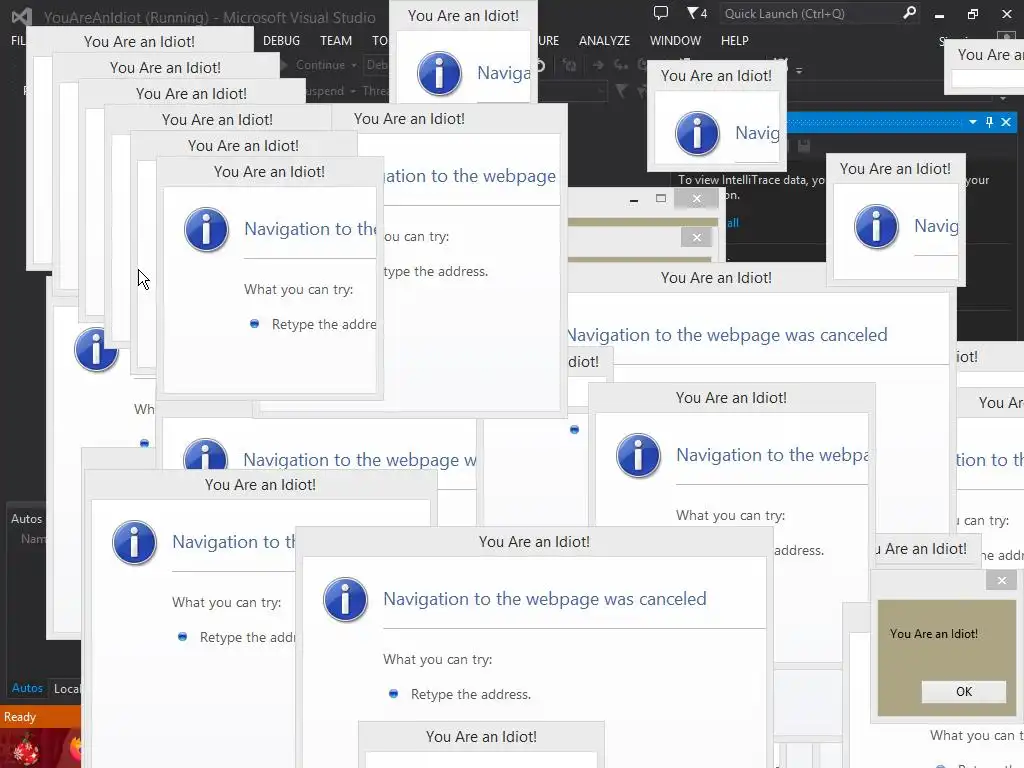The image size is (1024, 768).
Task: Click the Autos panel title
Action: click(x=26, y=519)
